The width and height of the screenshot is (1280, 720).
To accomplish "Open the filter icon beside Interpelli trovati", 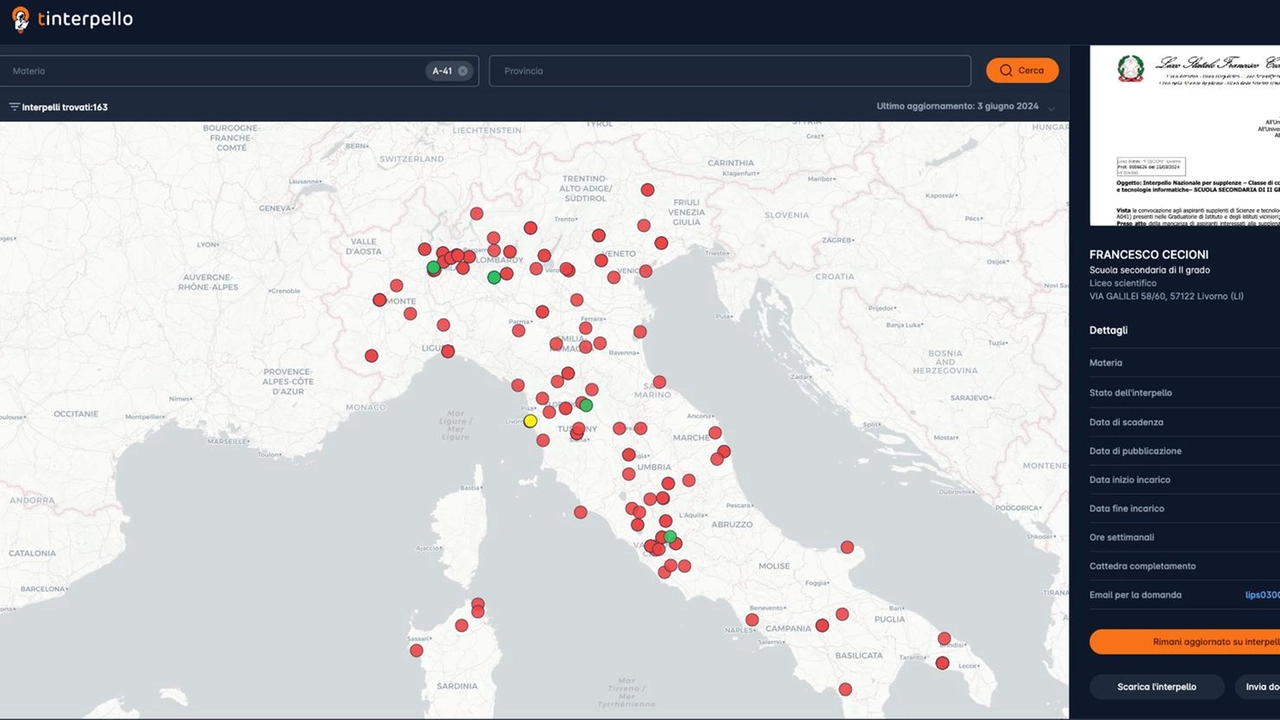I will pos(14,107).
